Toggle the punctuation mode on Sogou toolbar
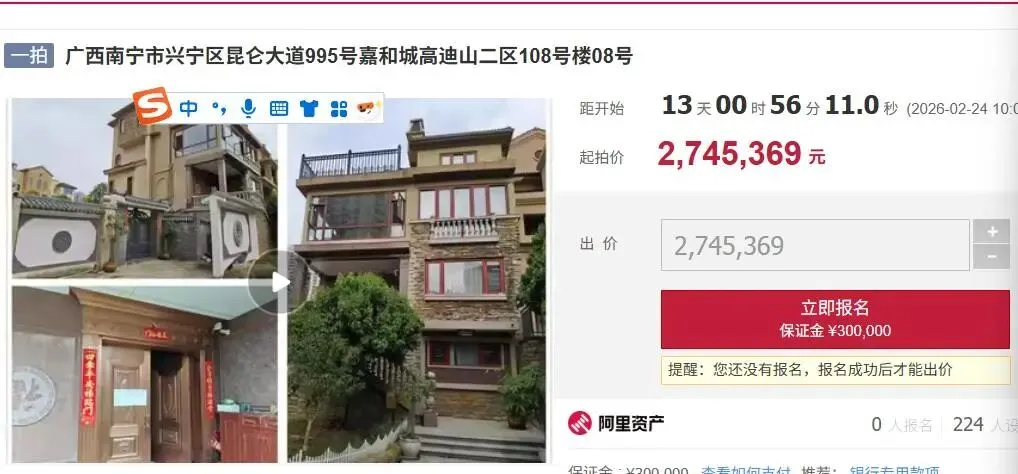This screenshot has height=474, width=1018. (x=219, y=108)
